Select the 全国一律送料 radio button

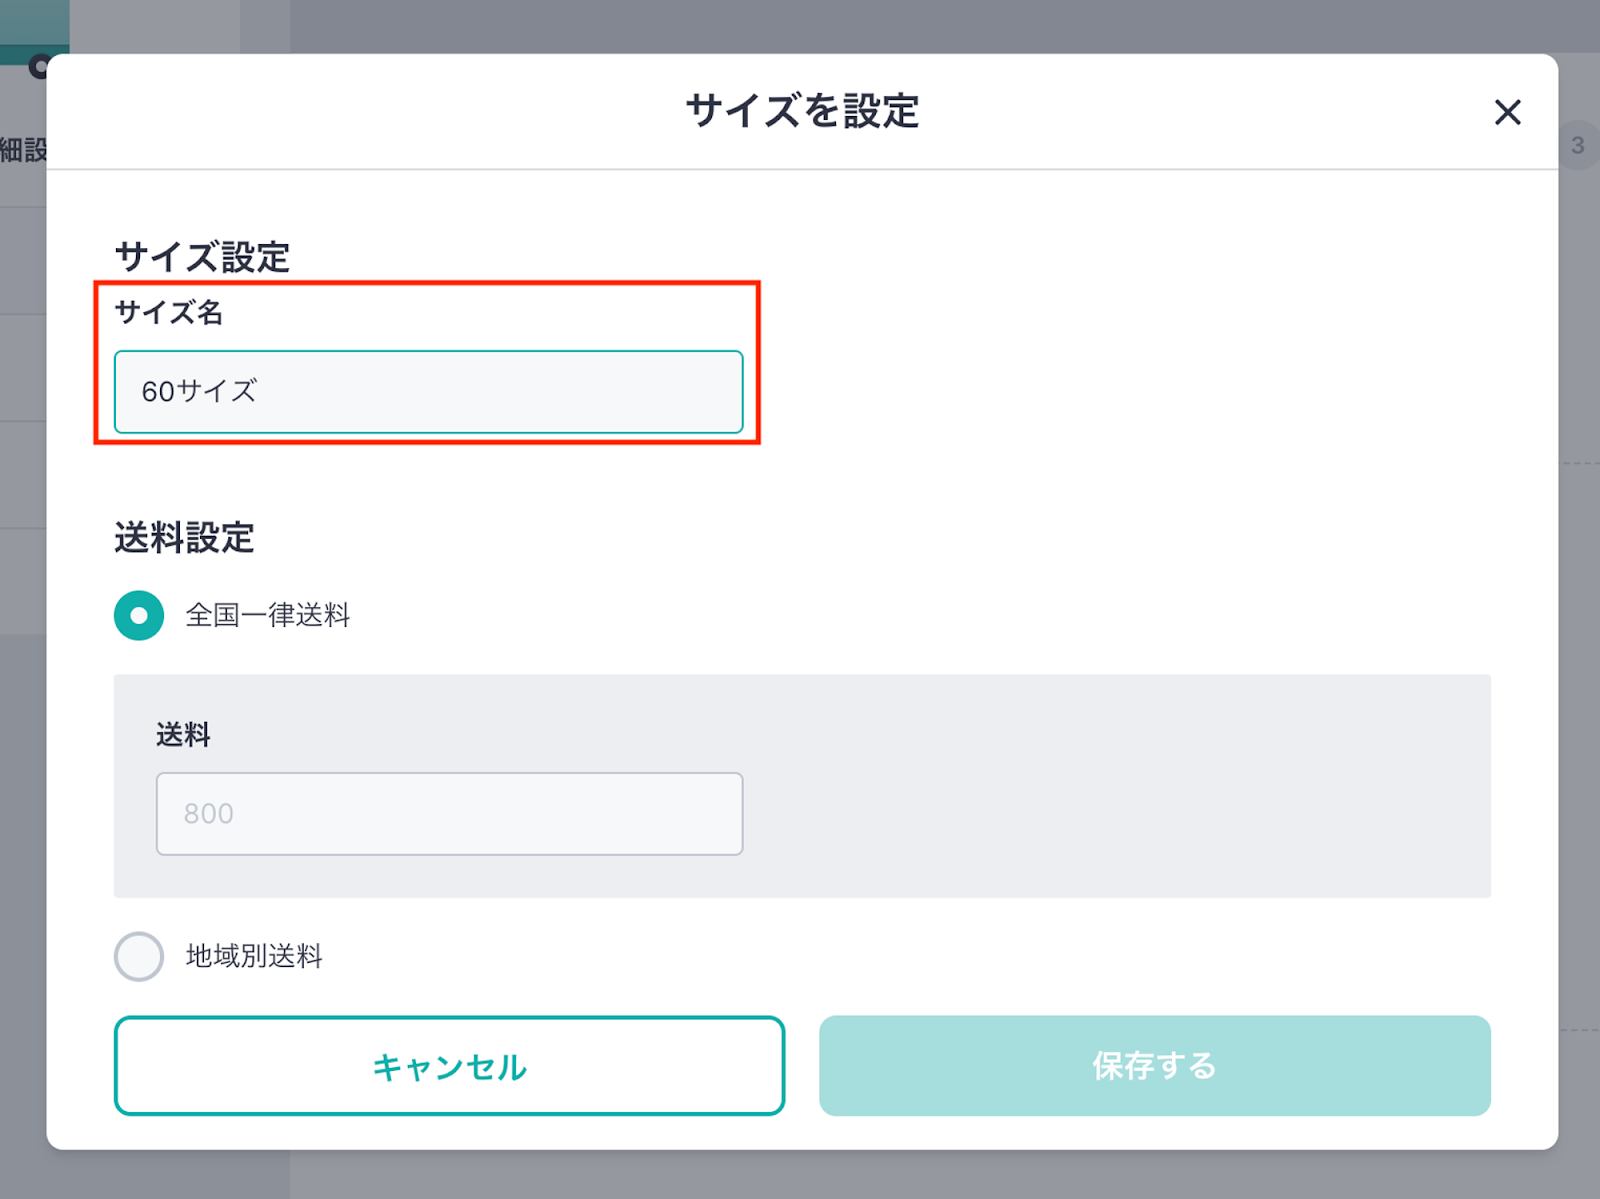[139, 615]
